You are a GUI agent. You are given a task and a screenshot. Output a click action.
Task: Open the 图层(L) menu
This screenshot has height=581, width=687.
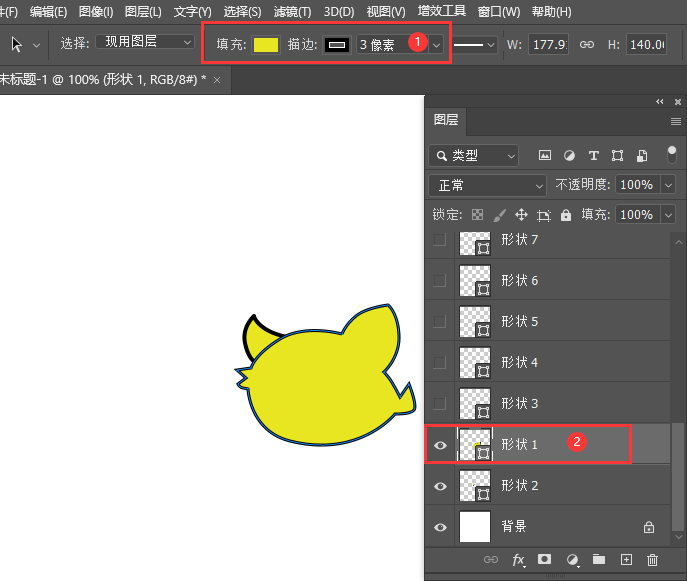click(144, 12)
